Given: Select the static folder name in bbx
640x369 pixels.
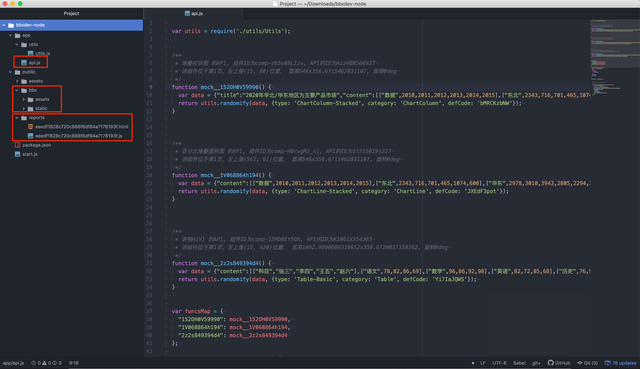Looking at the screenshot, I should pyautogui.click(x=41, y=109).
